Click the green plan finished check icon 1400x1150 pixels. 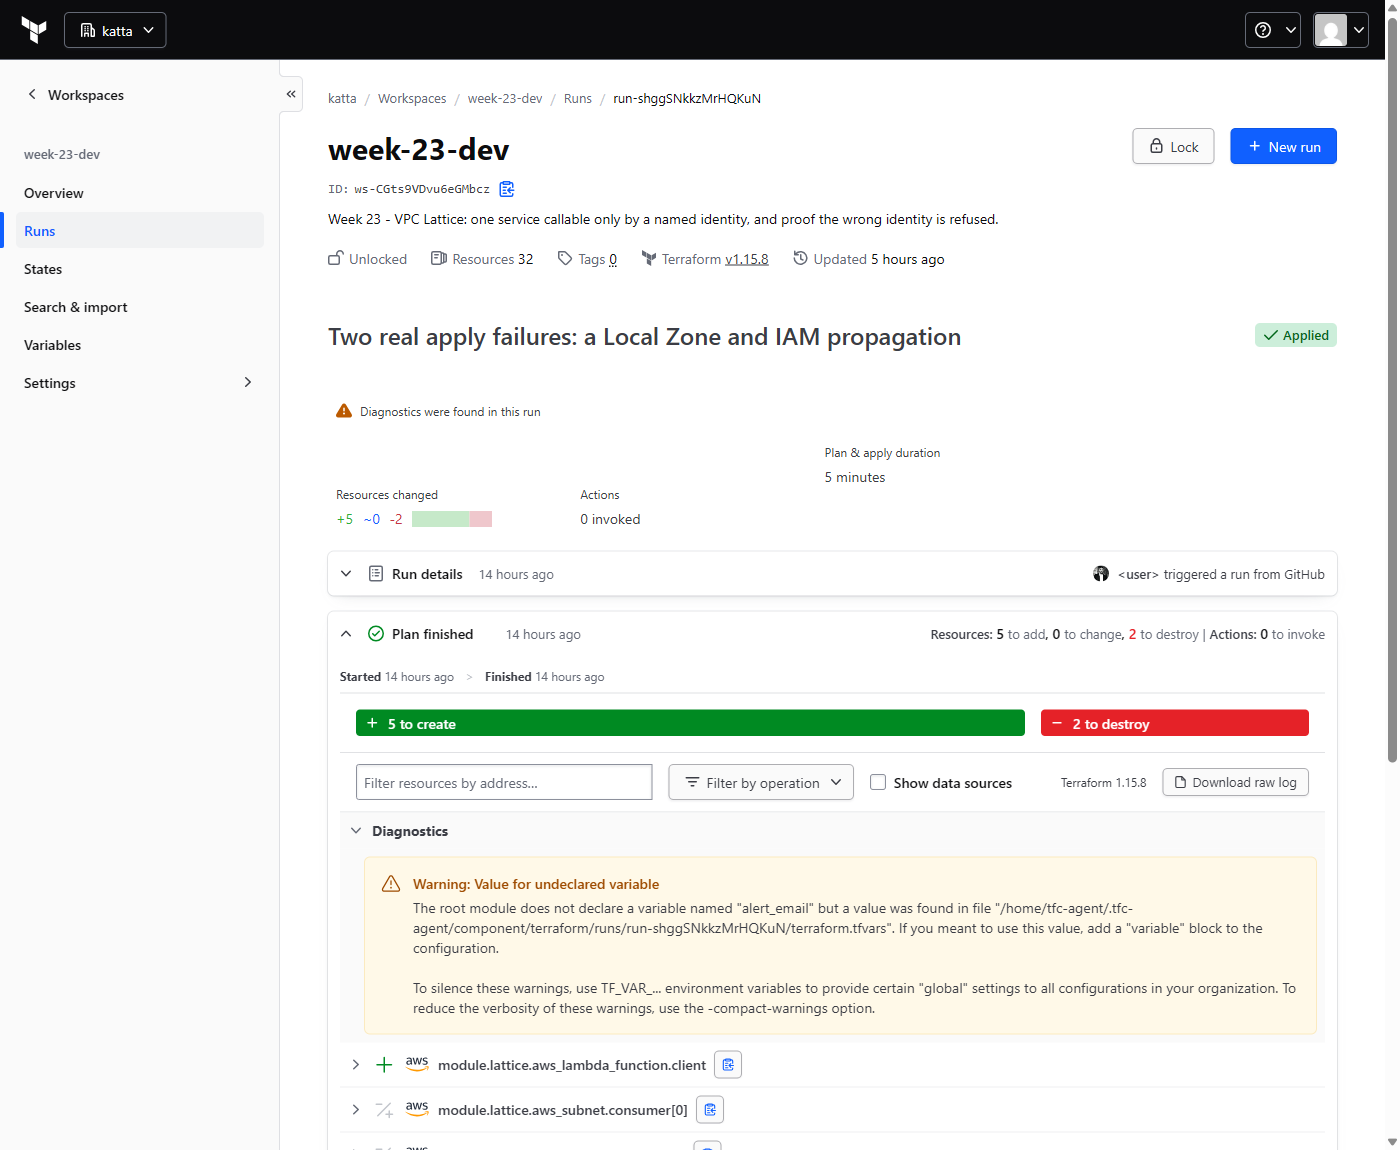pyautogui.click(x=376, y=634)
